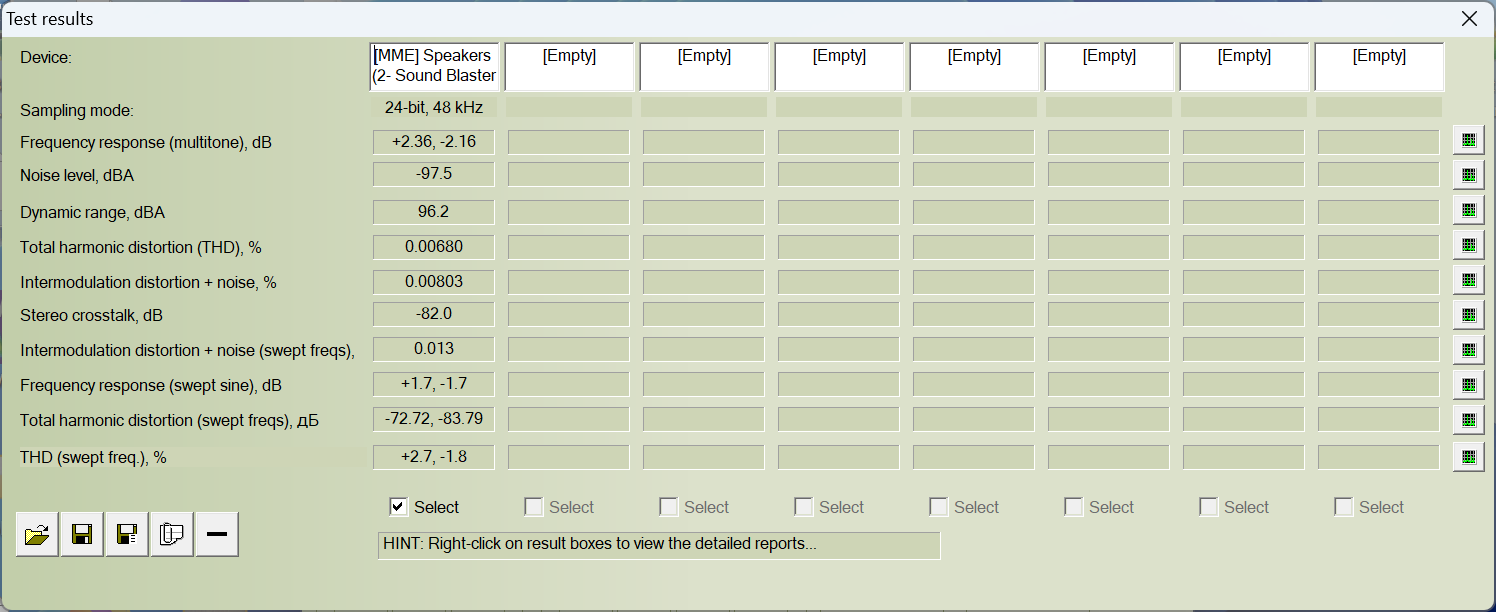Show the Noise level graph
The height and width of the screenshot is (612, 1496).
1468,175
